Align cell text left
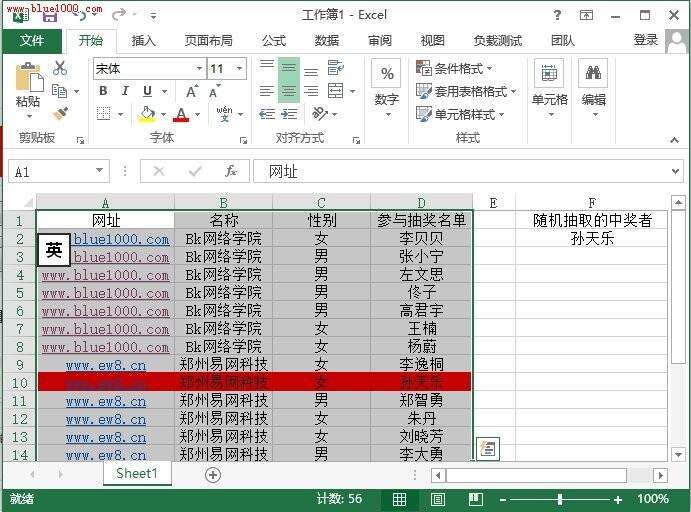The image size is (691, 512). coord(267,91)
